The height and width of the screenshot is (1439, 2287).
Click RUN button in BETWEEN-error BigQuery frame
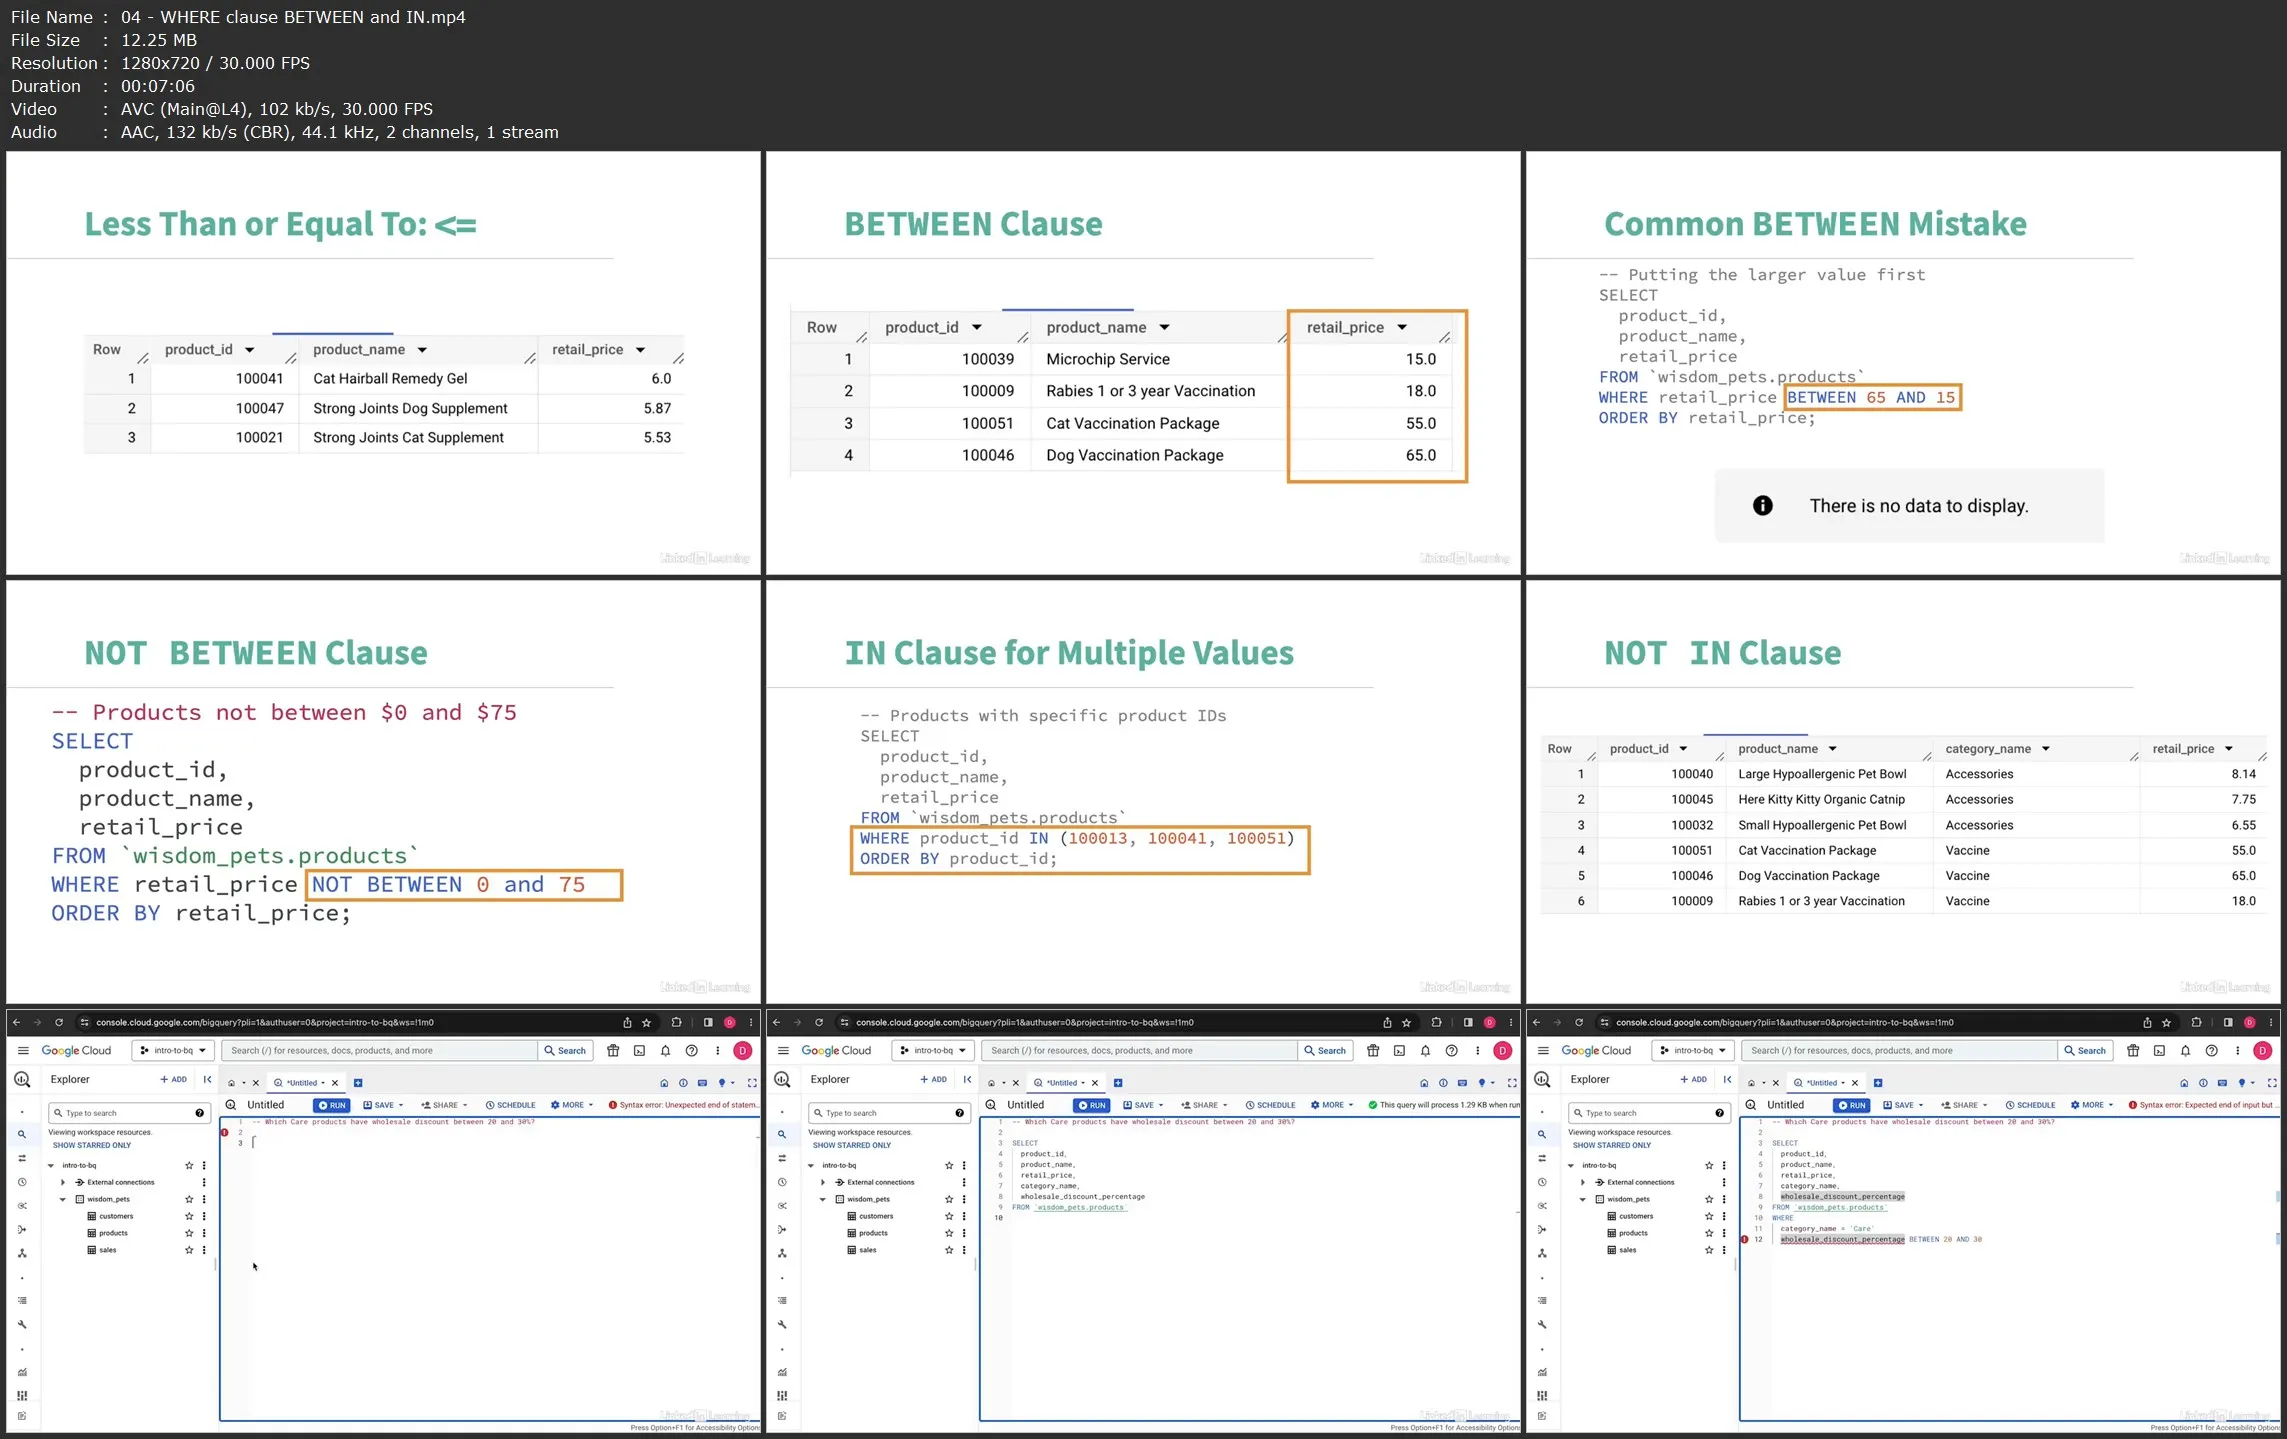[x=1851, y=1105]
